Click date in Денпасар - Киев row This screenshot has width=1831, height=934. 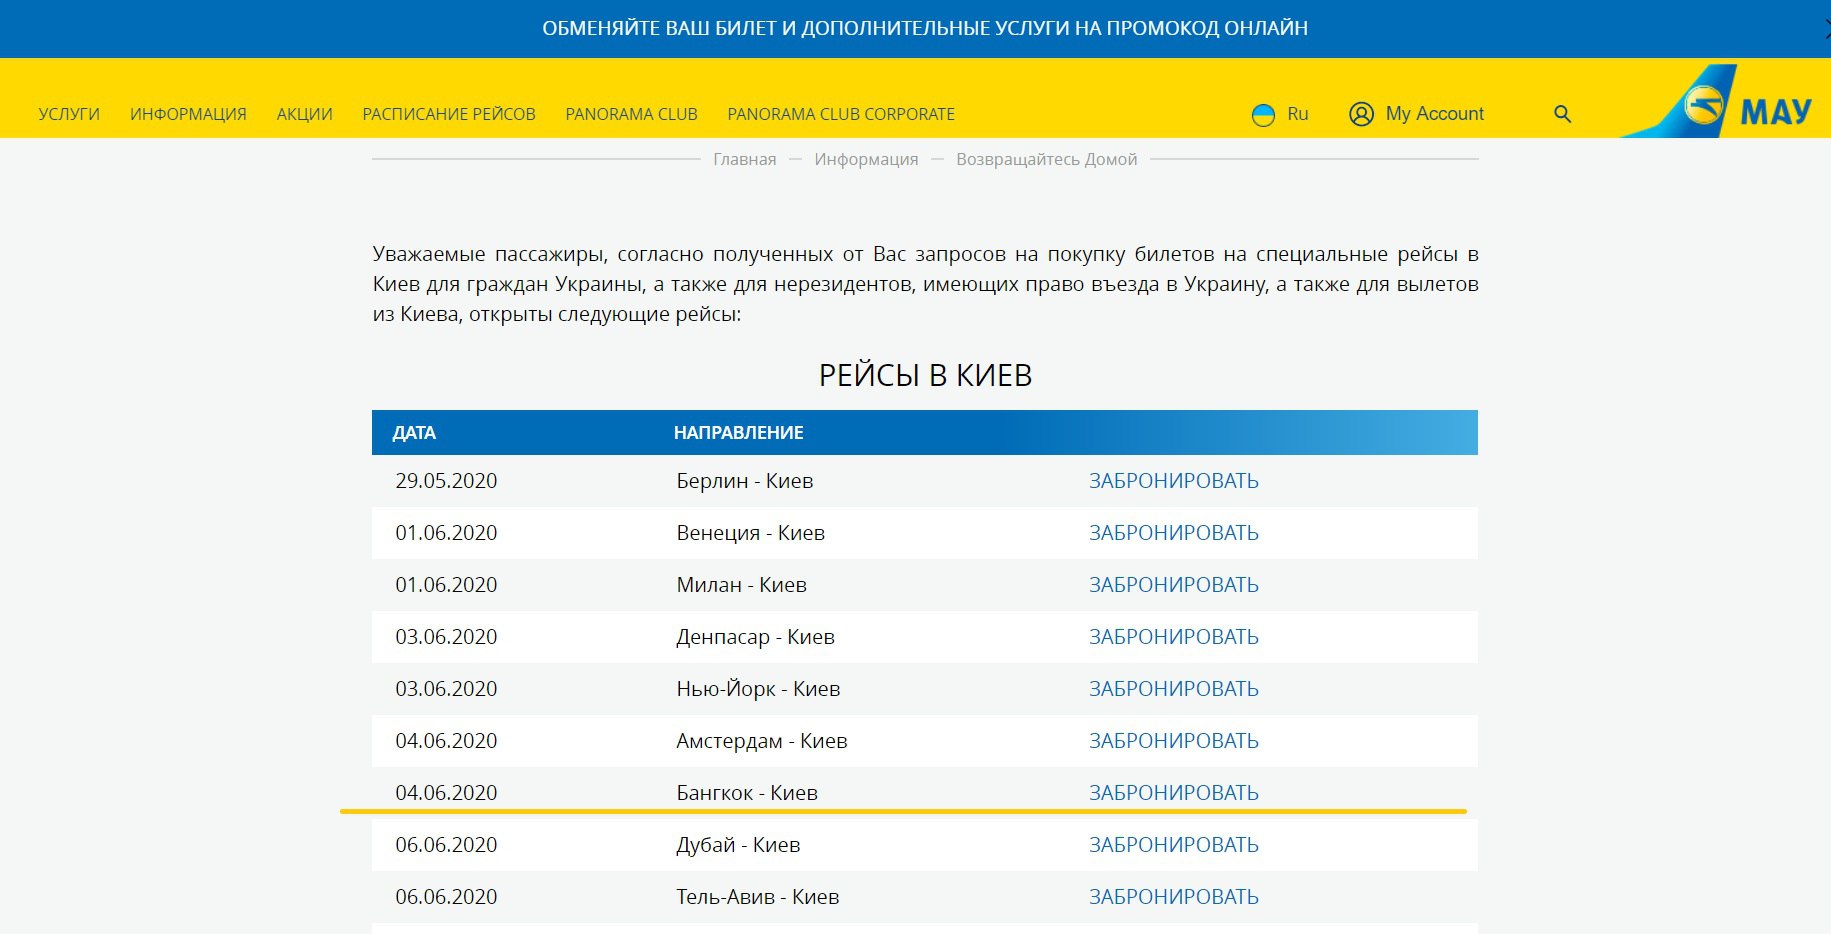[446, 637]
